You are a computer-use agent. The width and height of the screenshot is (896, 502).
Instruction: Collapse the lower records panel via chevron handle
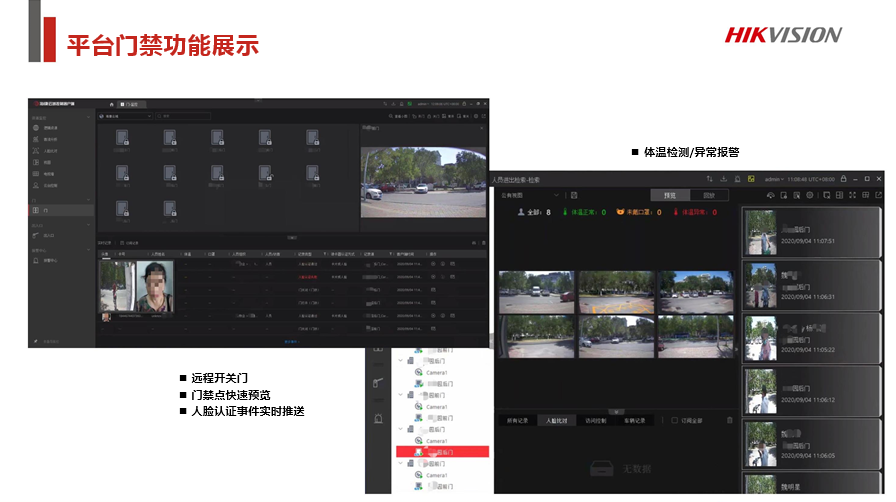click(616, 412)
